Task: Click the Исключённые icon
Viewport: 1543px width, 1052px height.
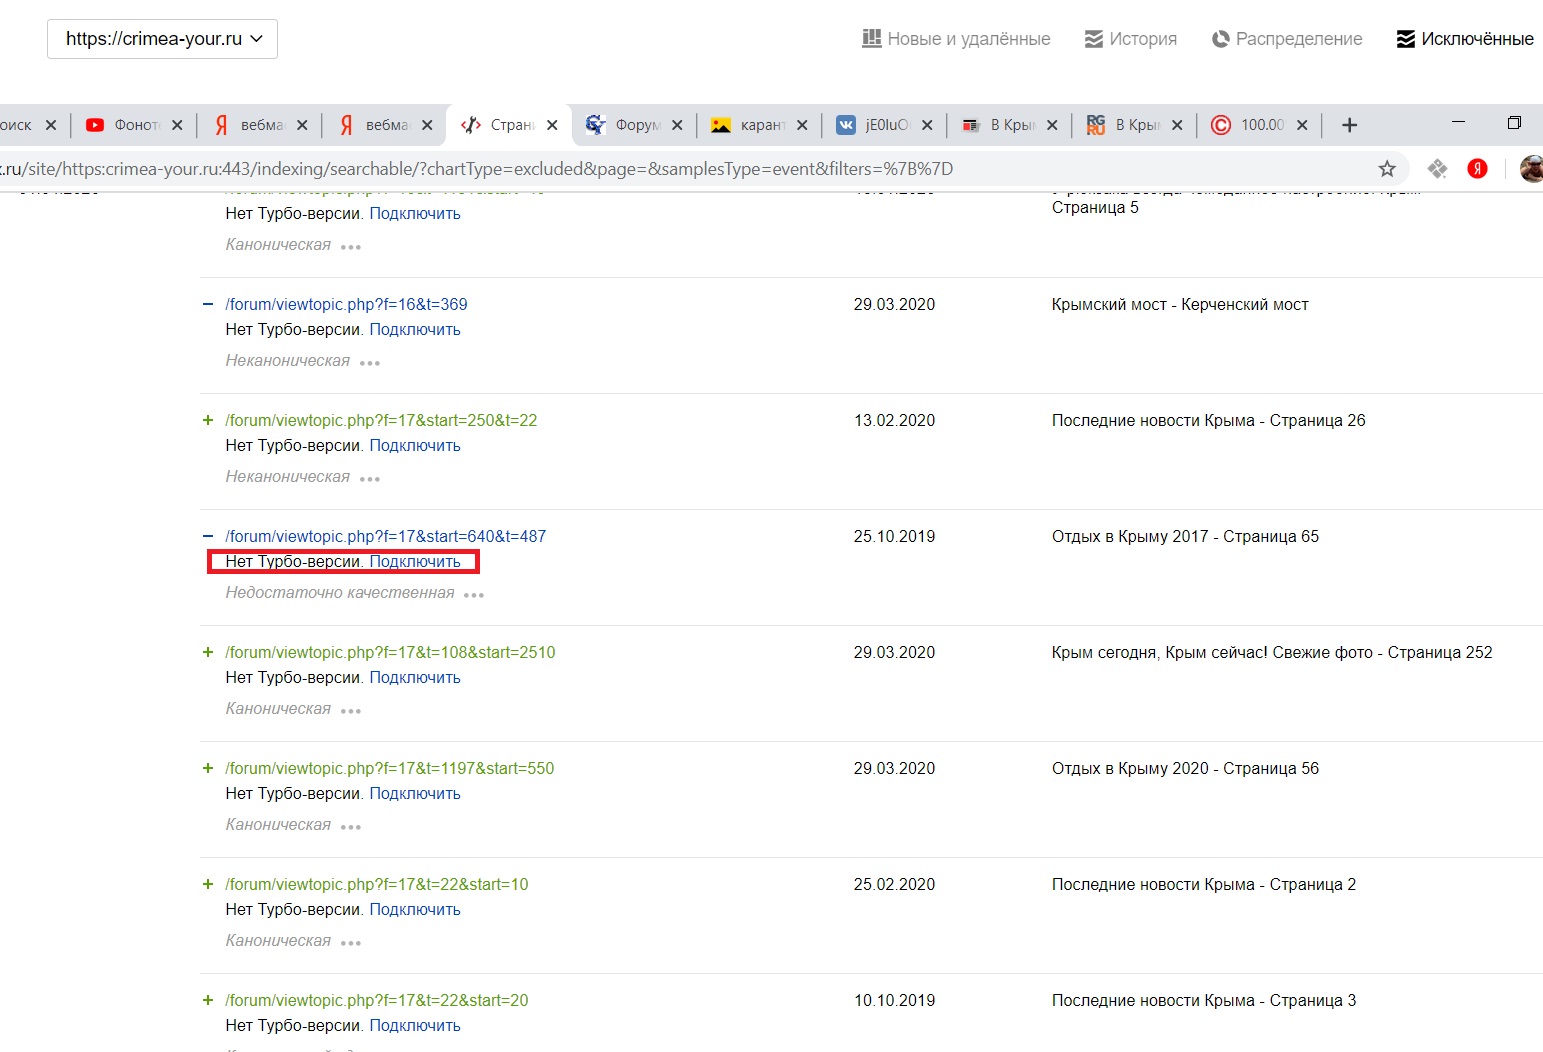Action: [x=1406, y=39]
